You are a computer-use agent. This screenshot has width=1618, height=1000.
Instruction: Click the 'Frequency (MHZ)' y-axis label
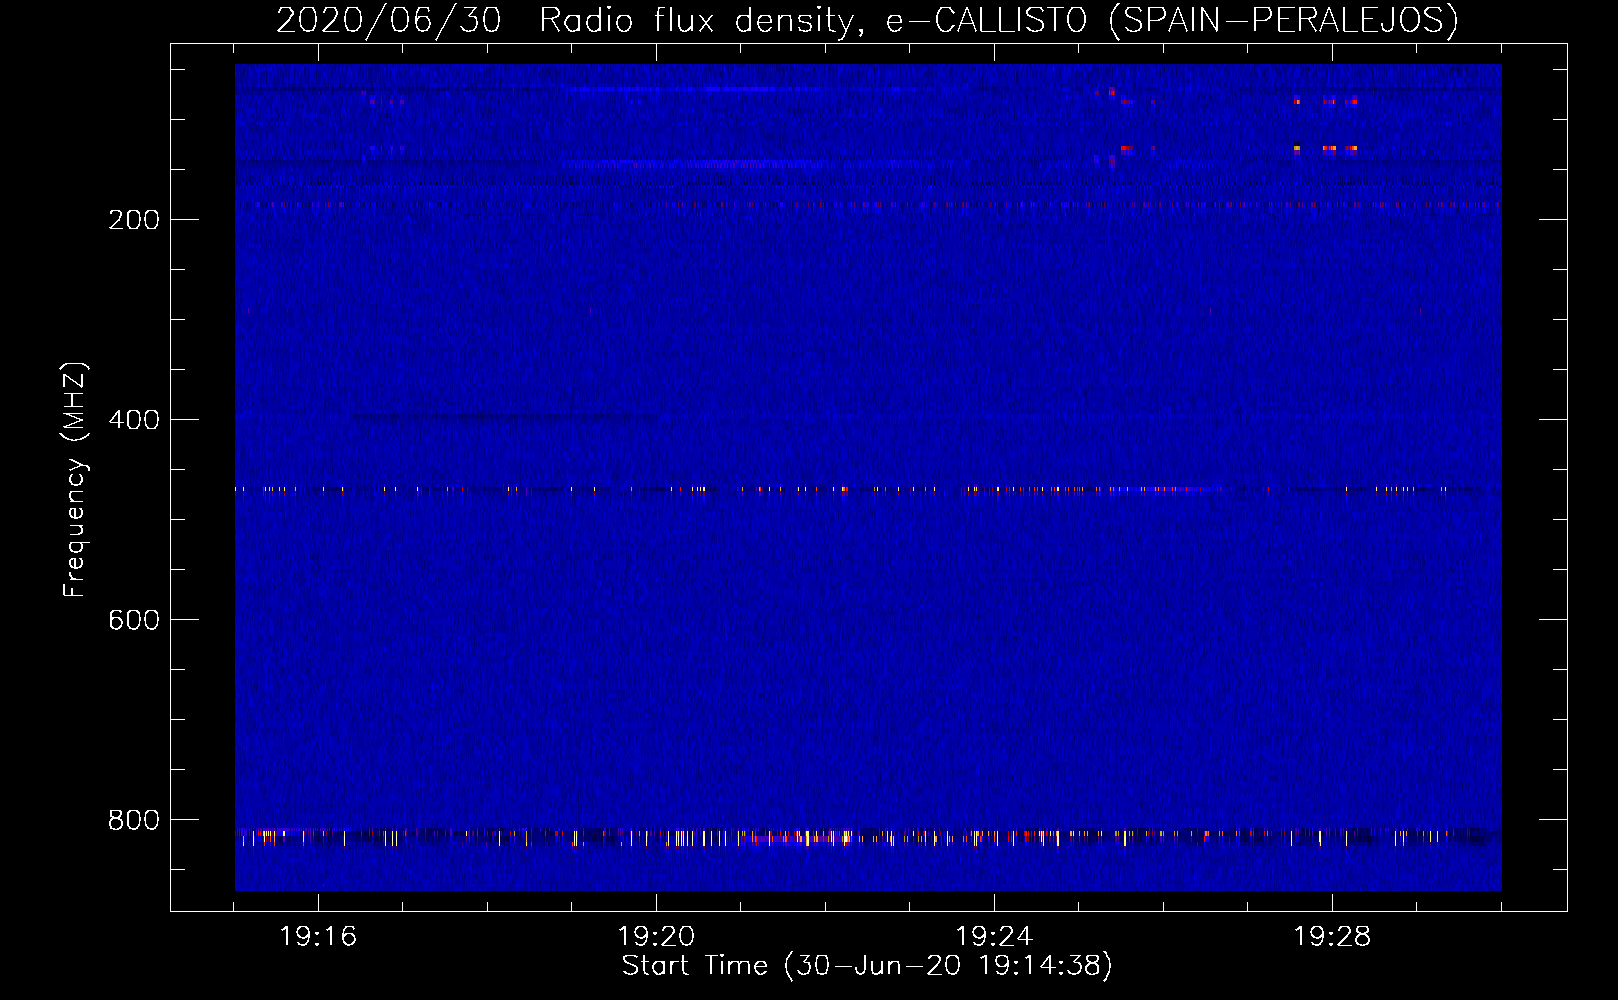(75, 479)
